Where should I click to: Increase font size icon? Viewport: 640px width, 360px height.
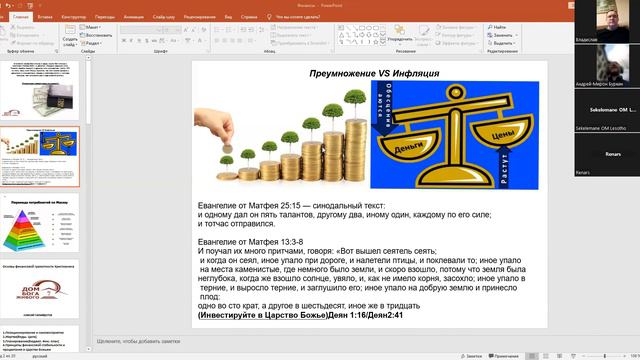[186, 30]
